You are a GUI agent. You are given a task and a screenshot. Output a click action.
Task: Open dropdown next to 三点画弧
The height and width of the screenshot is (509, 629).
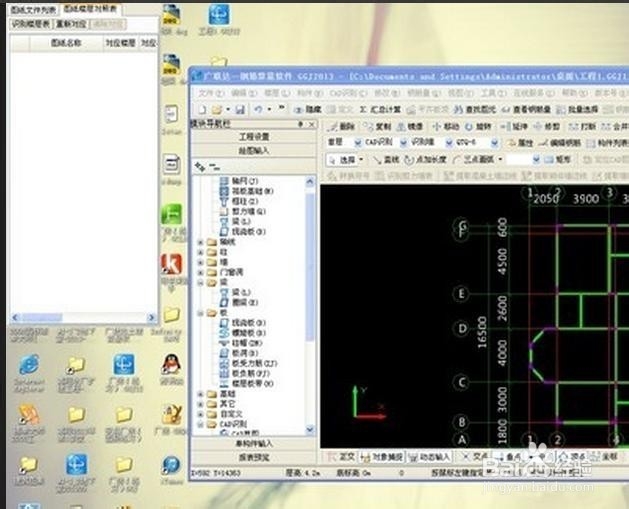(500, 160)
